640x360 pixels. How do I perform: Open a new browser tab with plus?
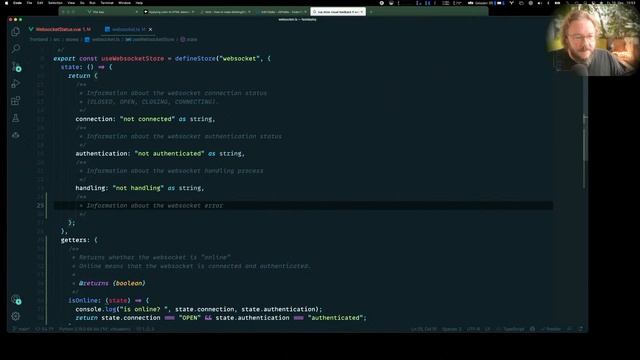tap(371, 12)
